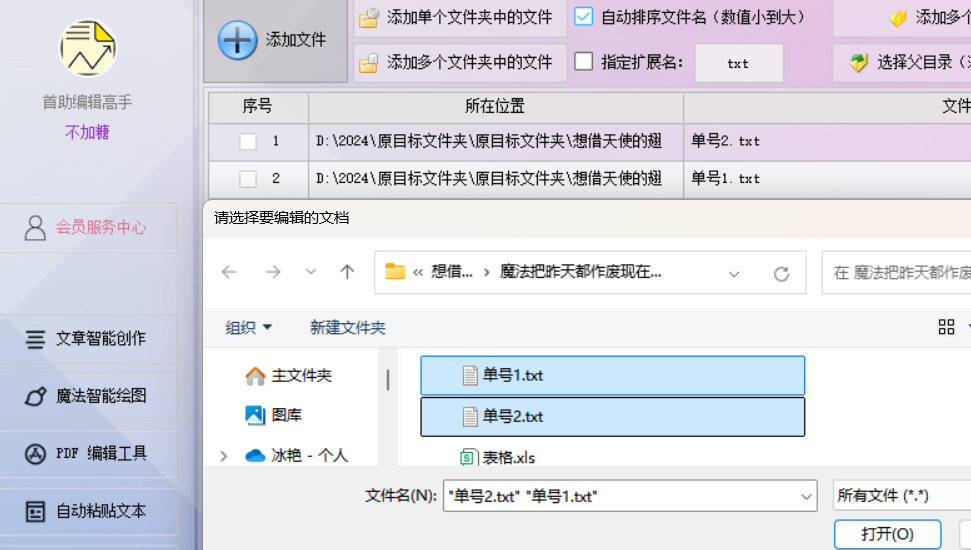The image size is (971, 550).
Task: Refresh the folder listing
Action: [x=782, y=273]
